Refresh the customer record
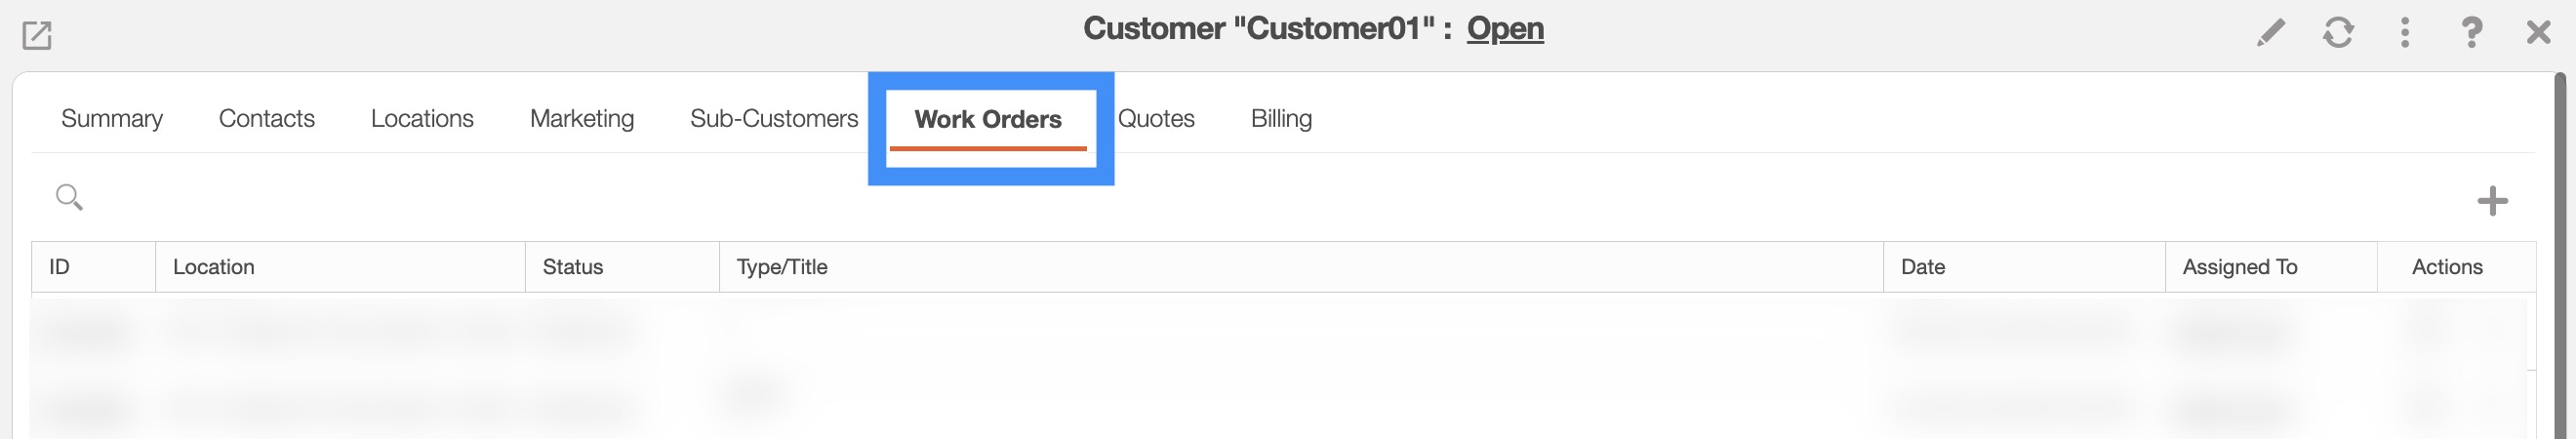The width and height of the screenshot is (2576, 439). point(2337,33)
